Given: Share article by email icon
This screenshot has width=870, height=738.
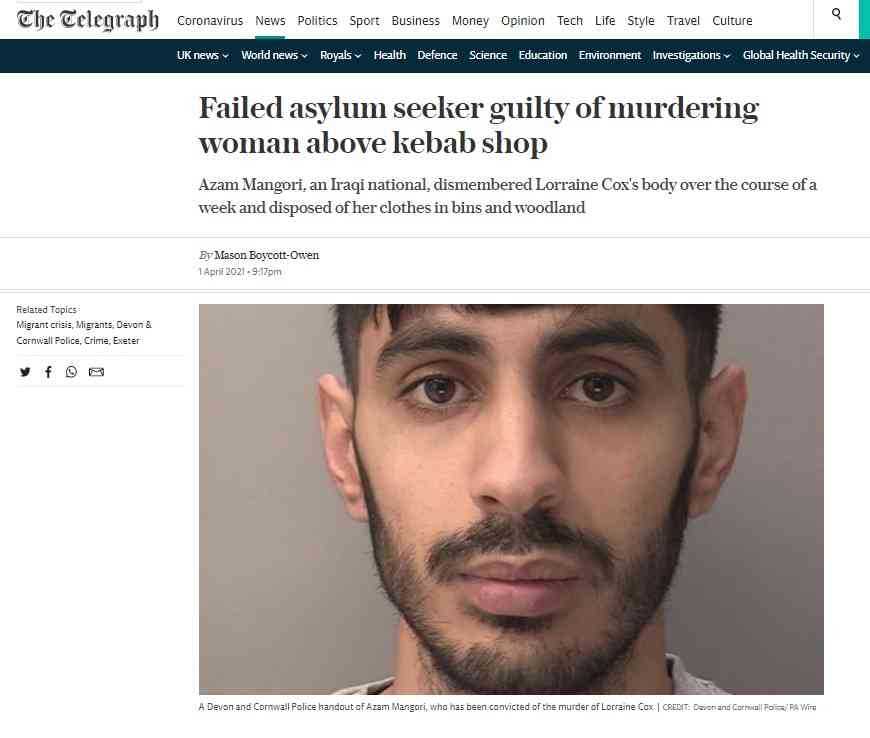Looking at the screenshot, I should pos(96,372).
